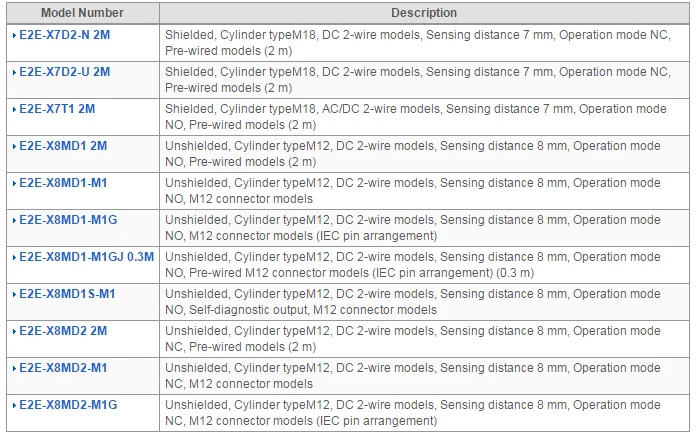Click the E2E-X8MD1S-M1 self-diagnostic output description

pyautogui.click(x=412, y=302)
